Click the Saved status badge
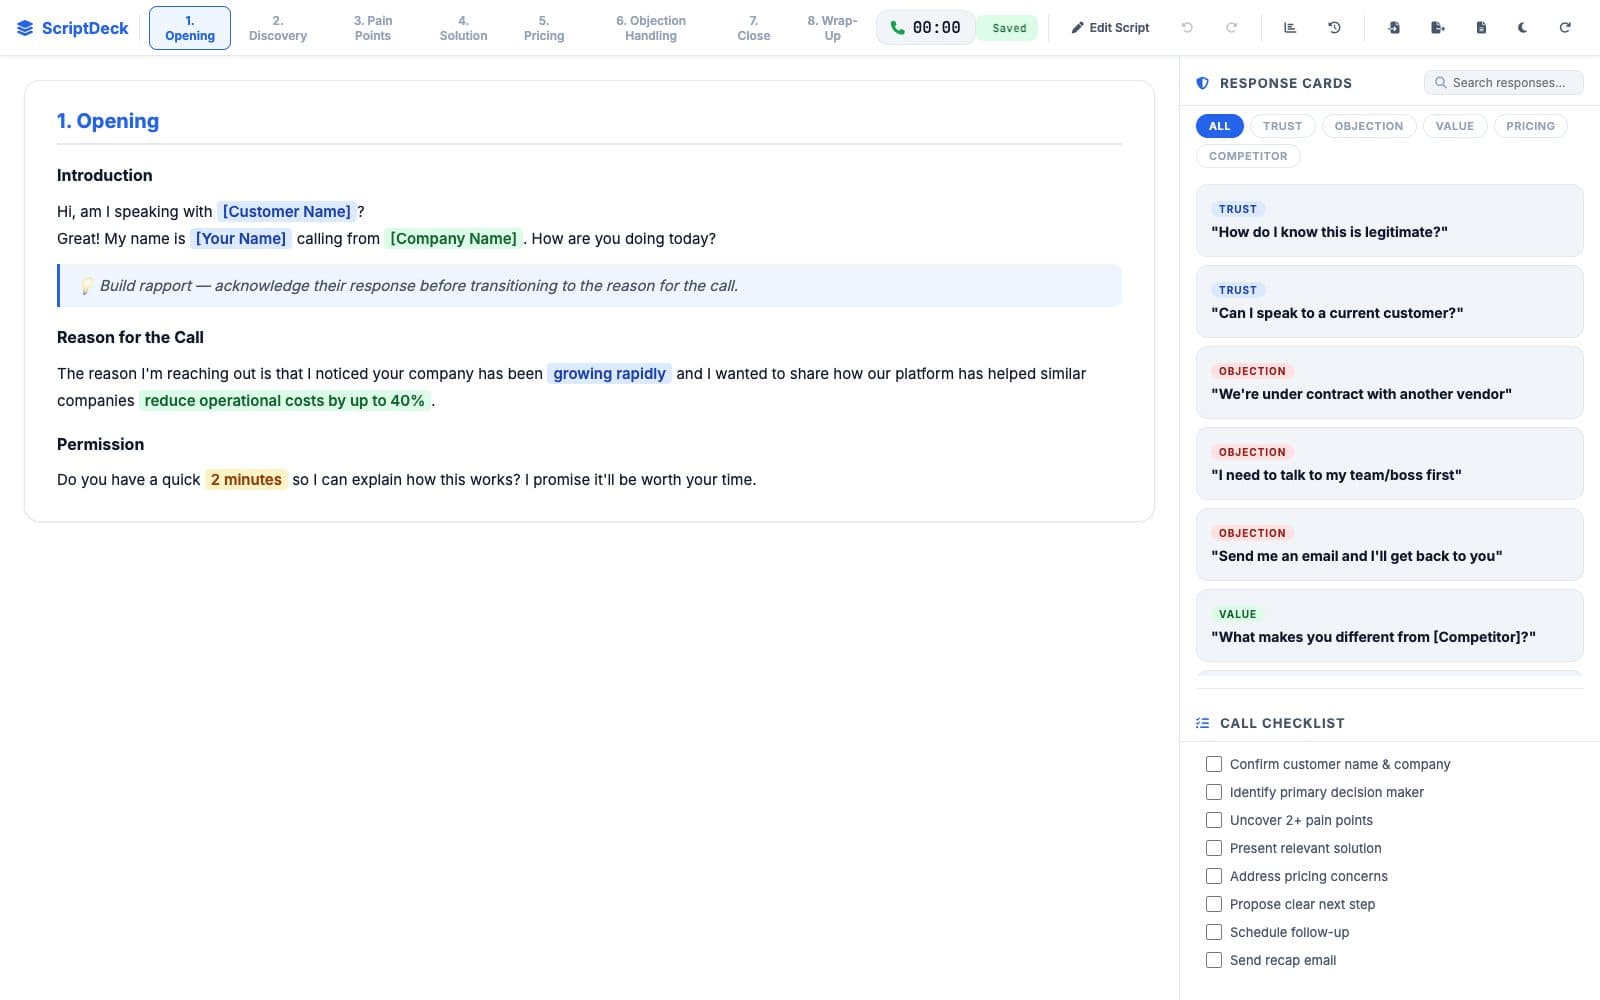1600x1000 pixels. click(x=1009, y=28)
